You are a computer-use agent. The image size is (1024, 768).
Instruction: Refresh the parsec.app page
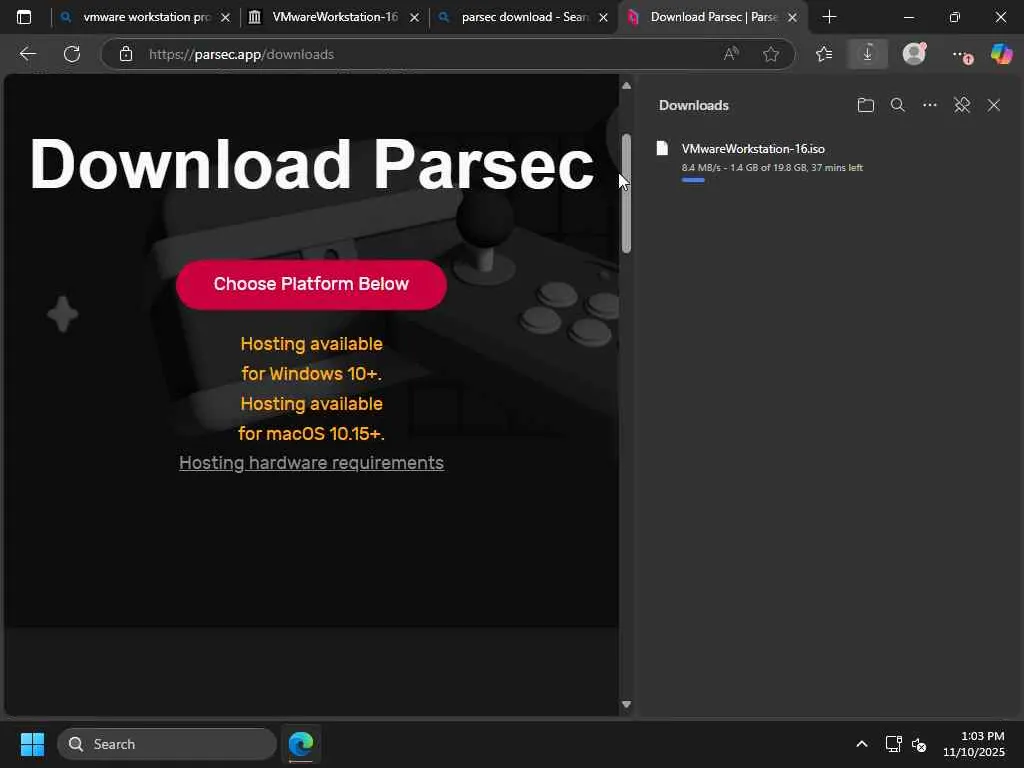click(72, 54)
